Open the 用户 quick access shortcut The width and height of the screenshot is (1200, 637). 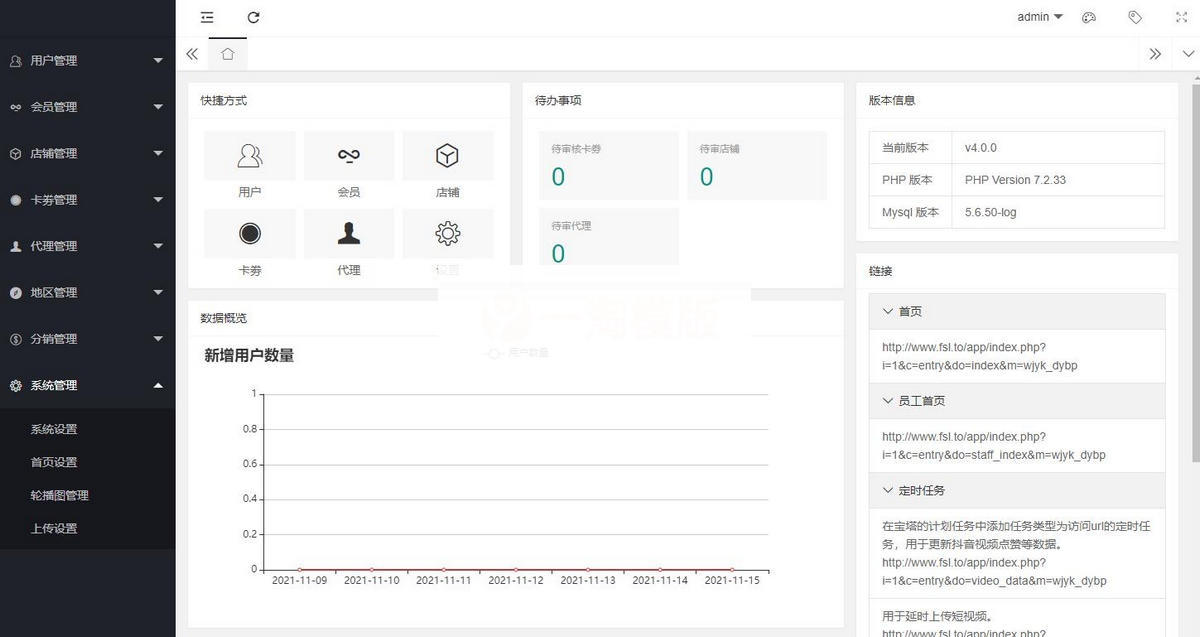(249, 155)
